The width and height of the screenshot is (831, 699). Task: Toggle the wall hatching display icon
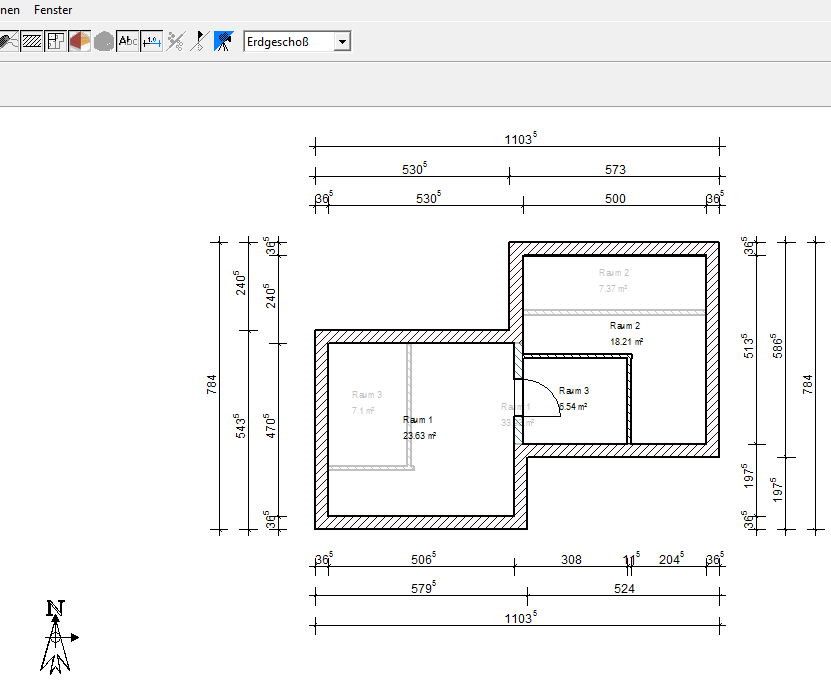coord(32,41)
